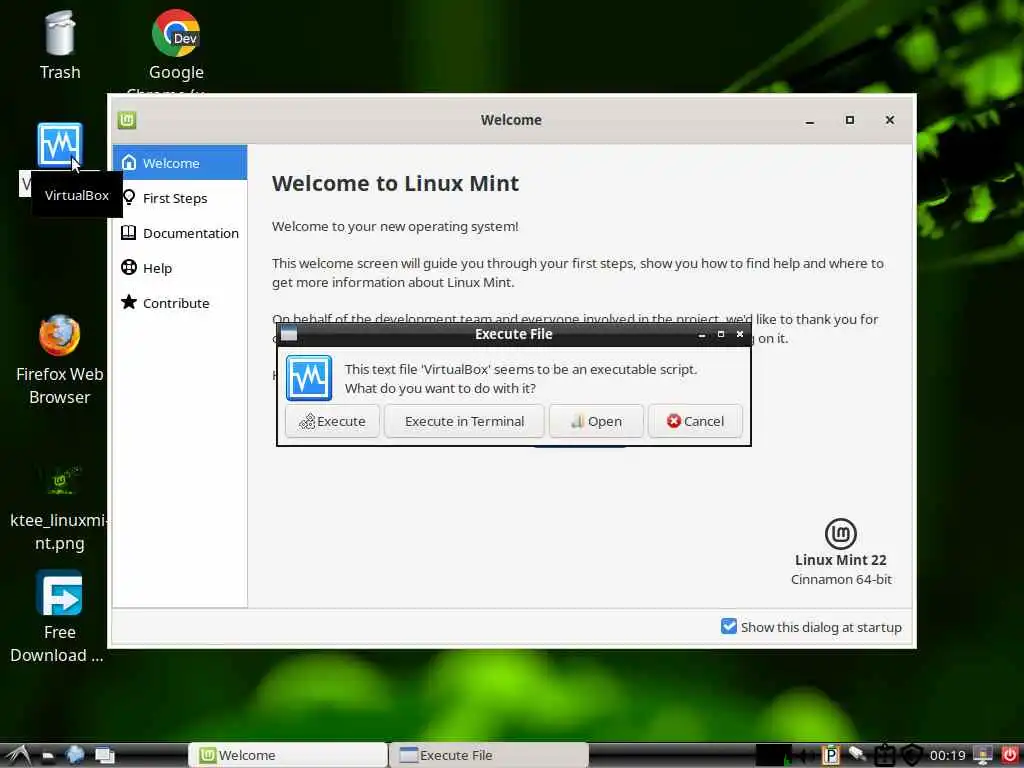Click Open button in Execute File dialog
The image size is (1024, 768).
coord(596,421)
